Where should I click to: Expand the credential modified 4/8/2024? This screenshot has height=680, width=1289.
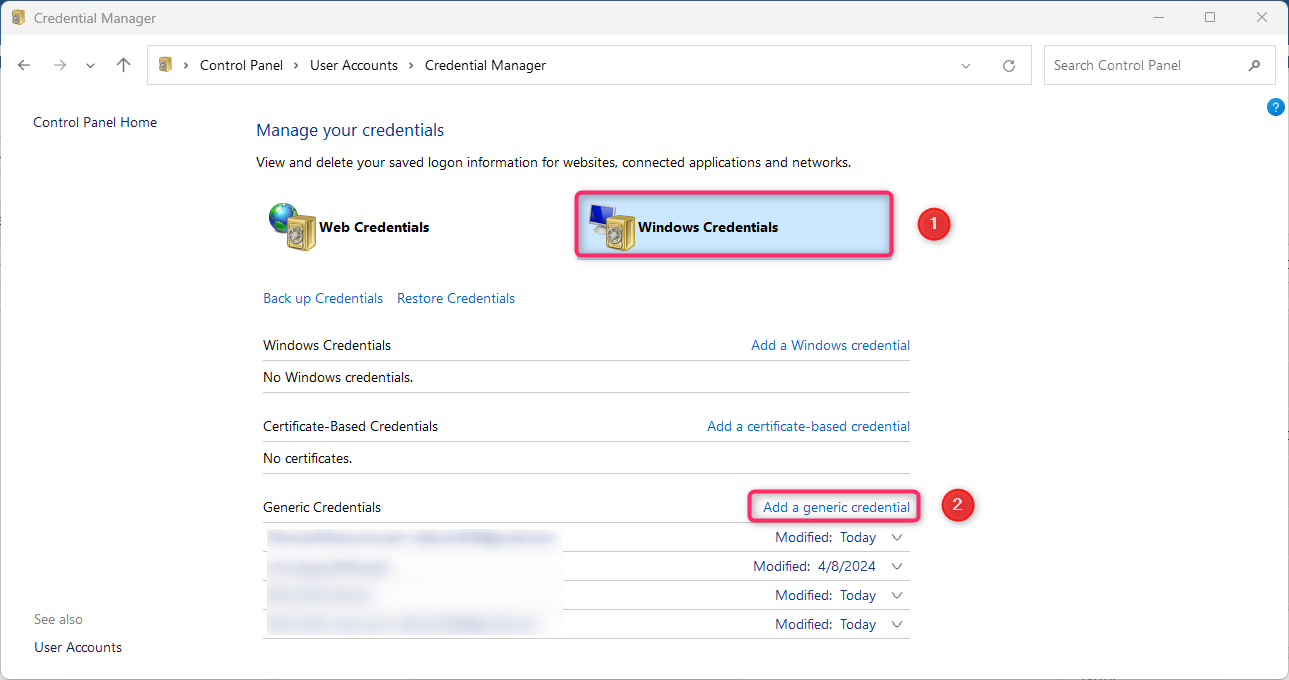[x=897, y=566]
